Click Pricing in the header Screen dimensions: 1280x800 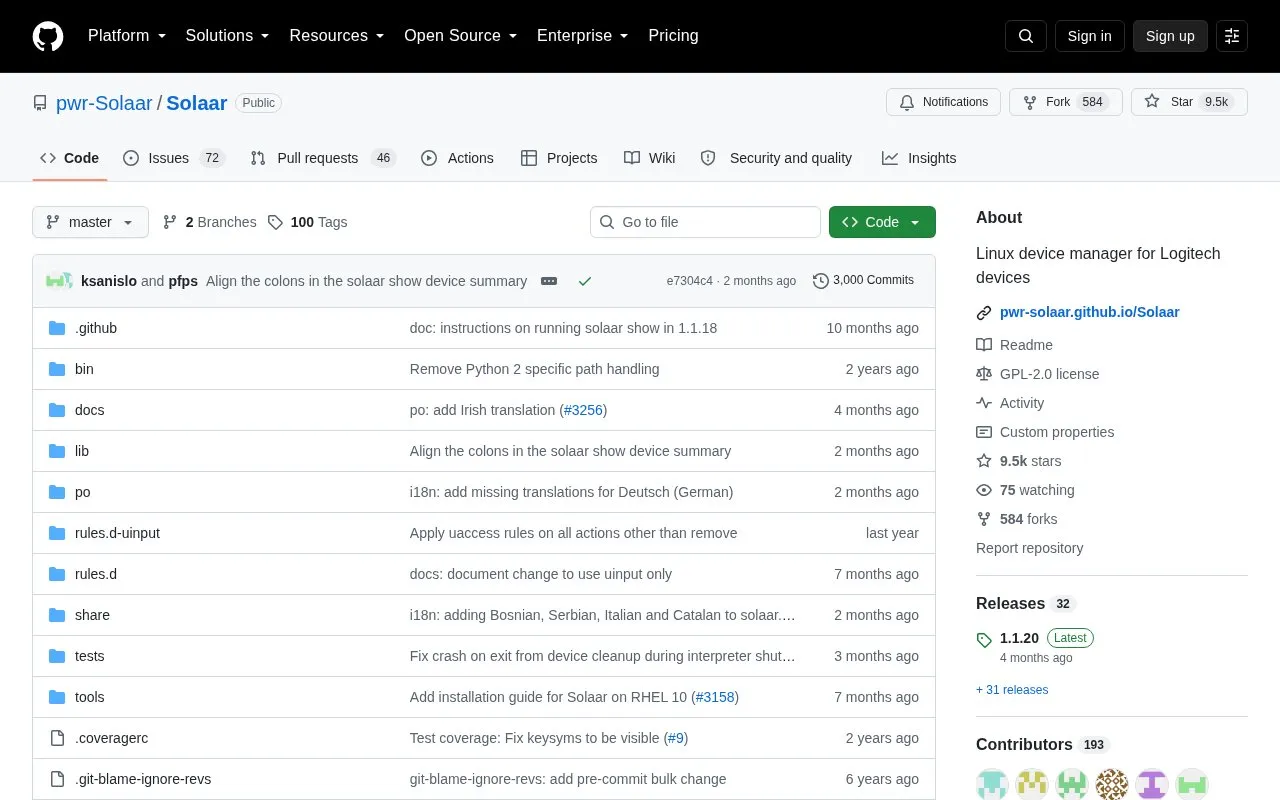[x=673, y=36]
